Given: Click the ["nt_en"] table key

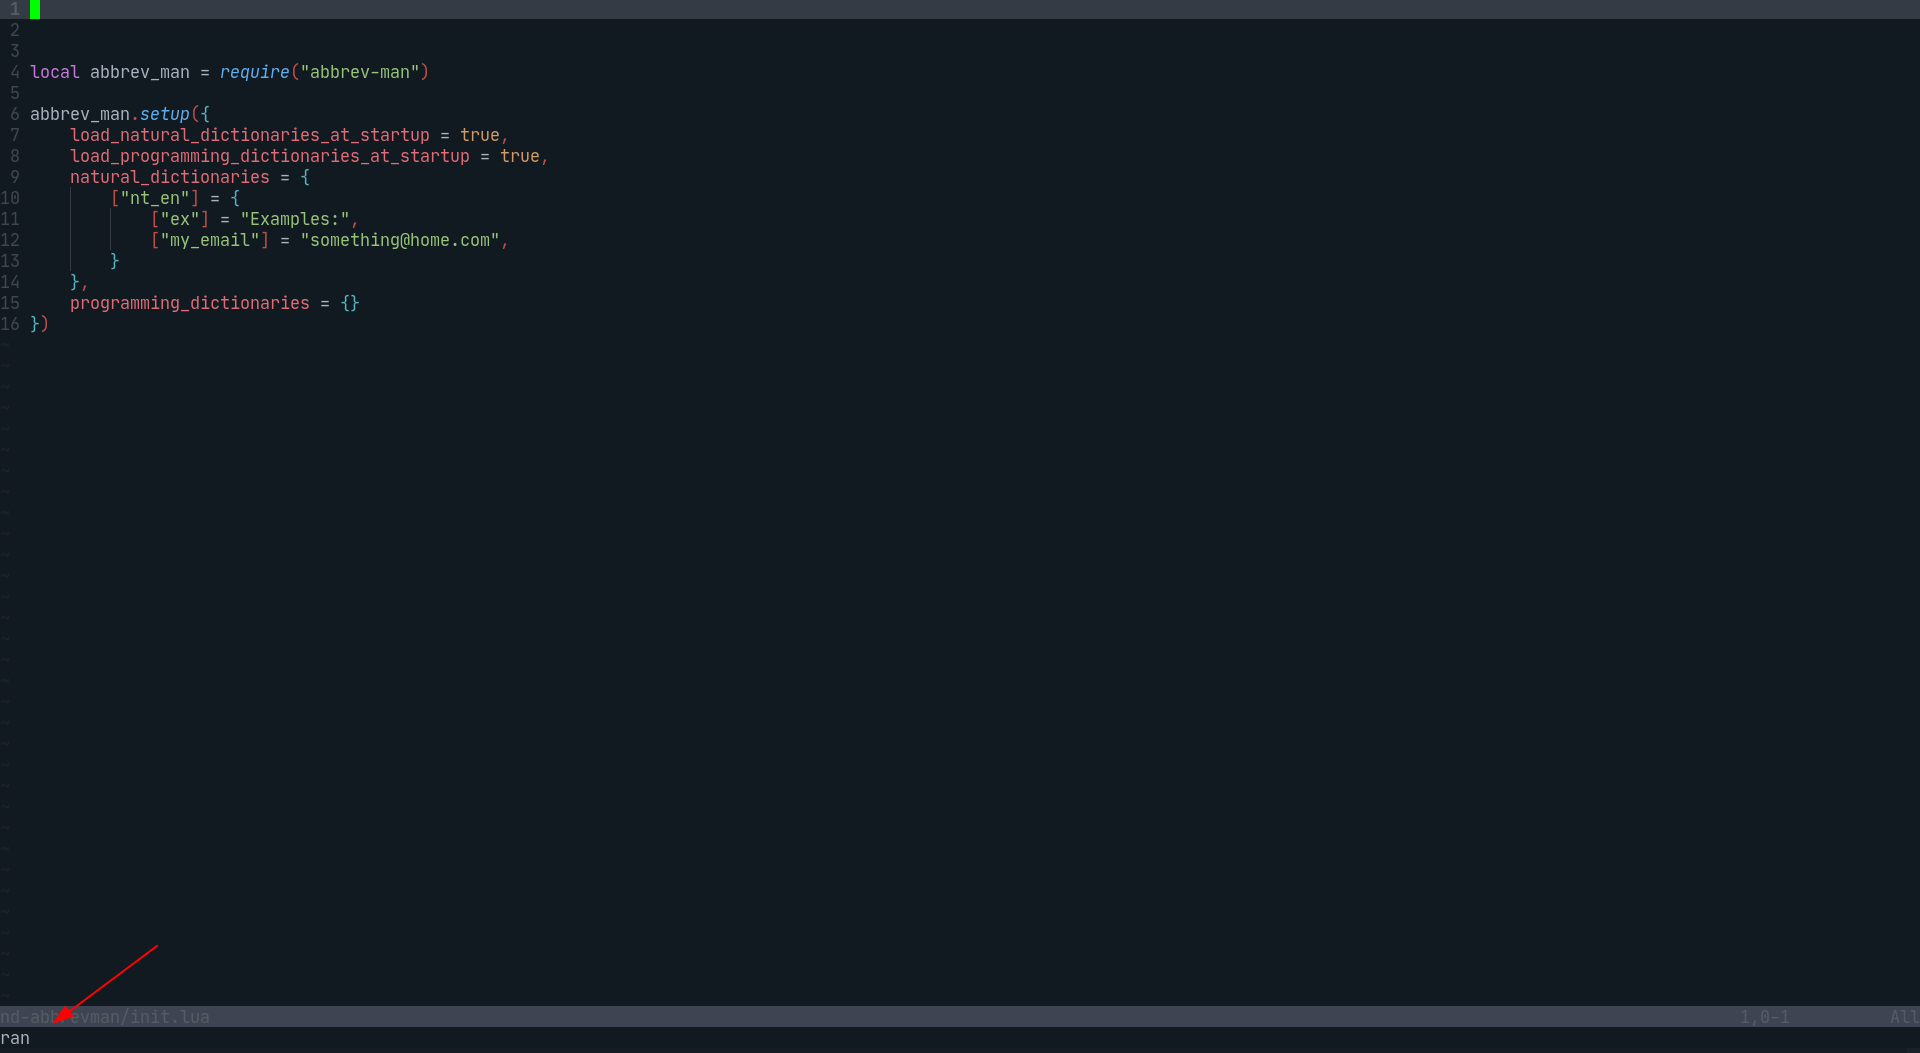Looking at the screenshot, I should tap(155, 198).
